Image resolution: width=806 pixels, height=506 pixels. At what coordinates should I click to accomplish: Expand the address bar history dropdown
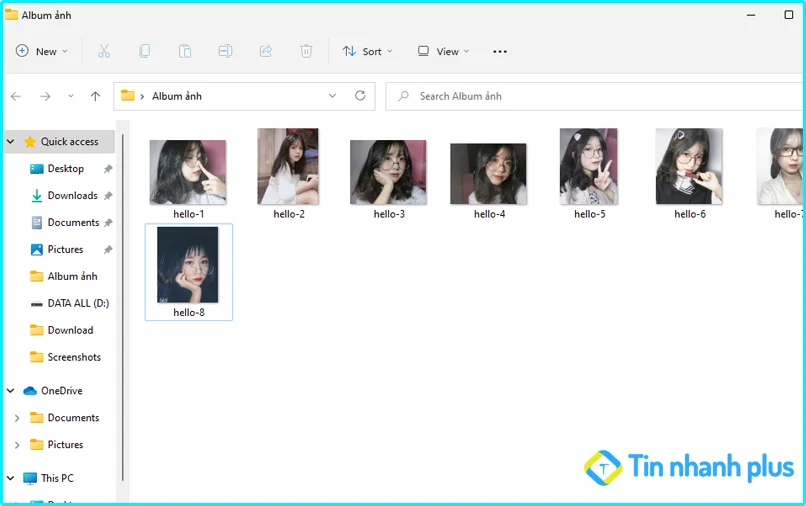point(333,96)
